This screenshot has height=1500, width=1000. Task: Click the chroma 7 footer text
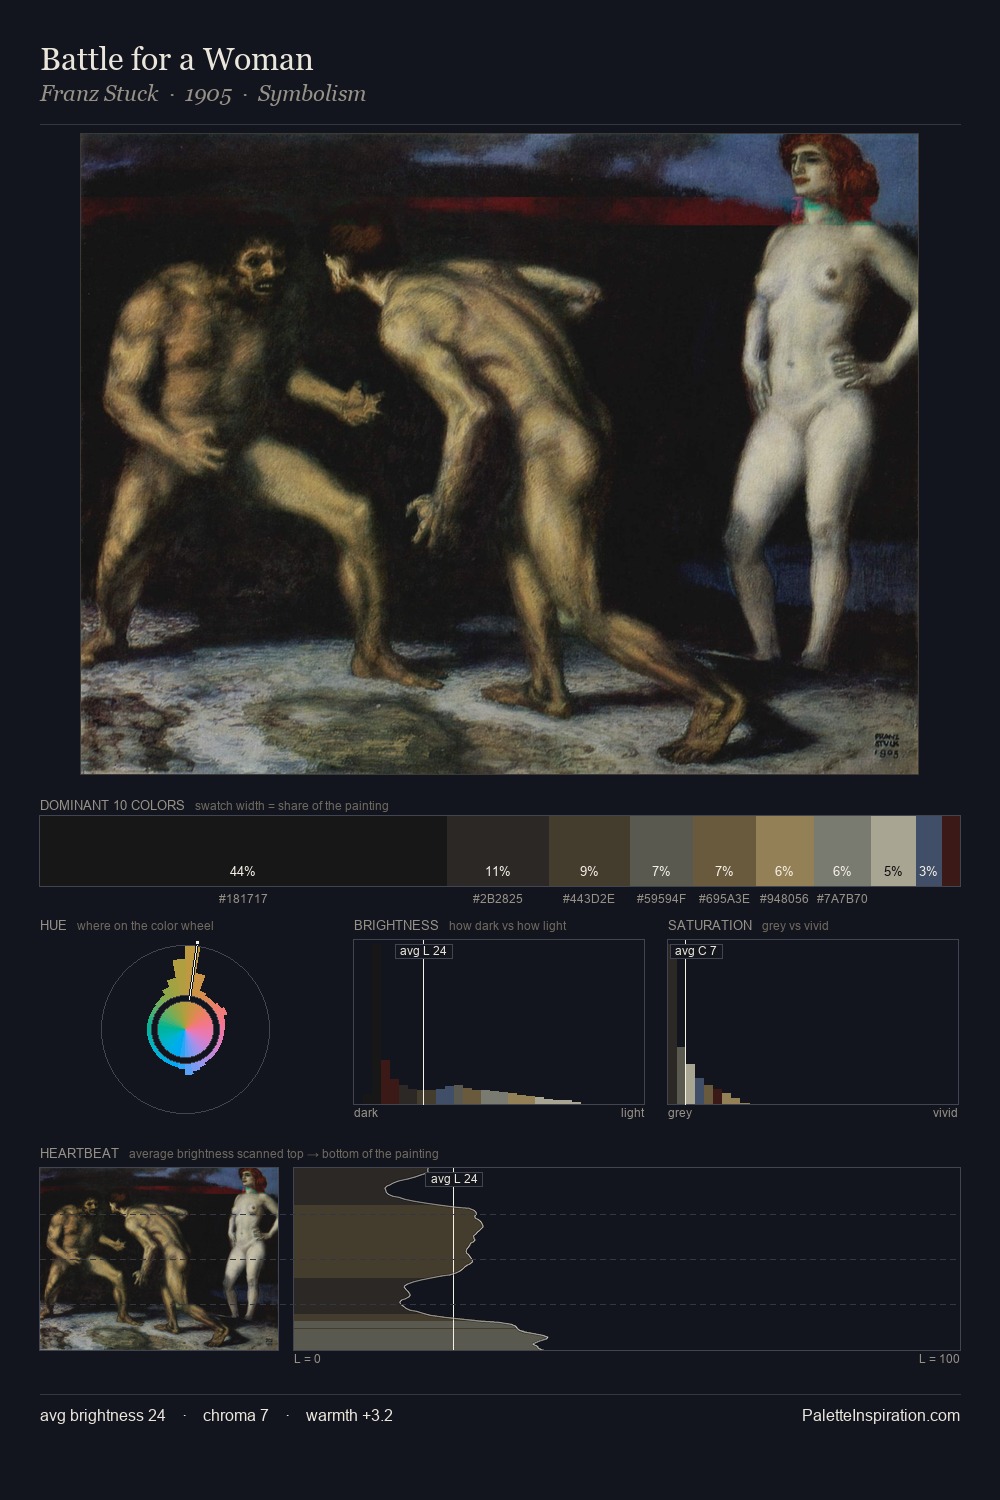point(236,1415)
